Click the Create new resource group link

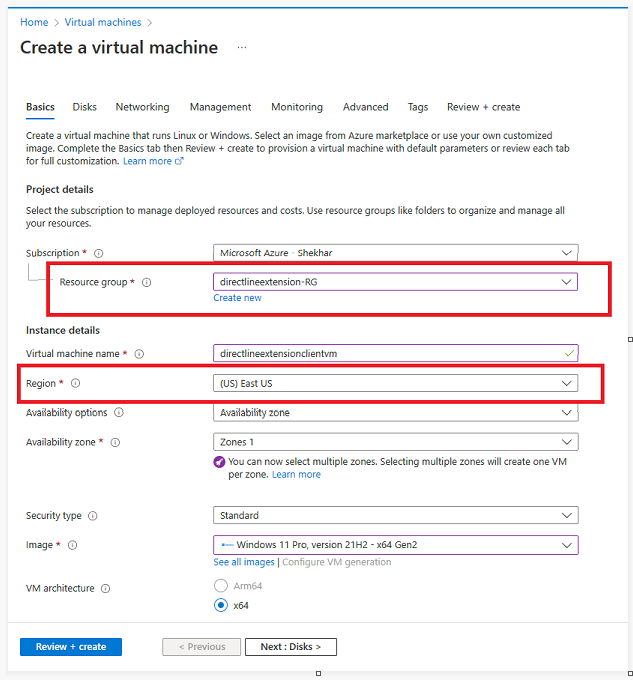tap(237, 298)
